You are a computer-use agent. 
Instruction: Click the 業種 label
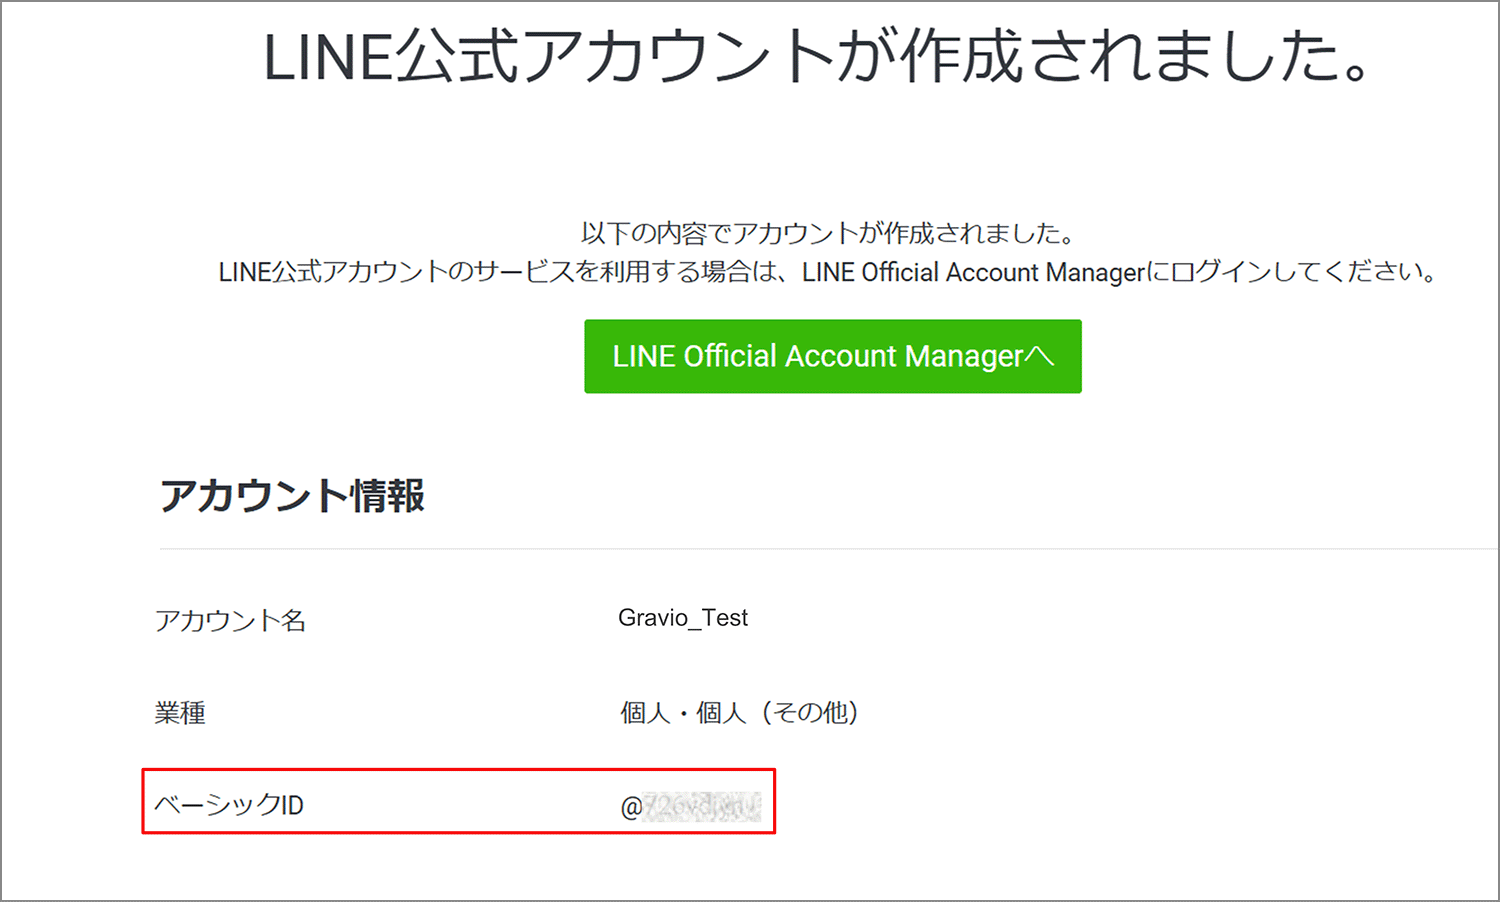tap(180, 713)
